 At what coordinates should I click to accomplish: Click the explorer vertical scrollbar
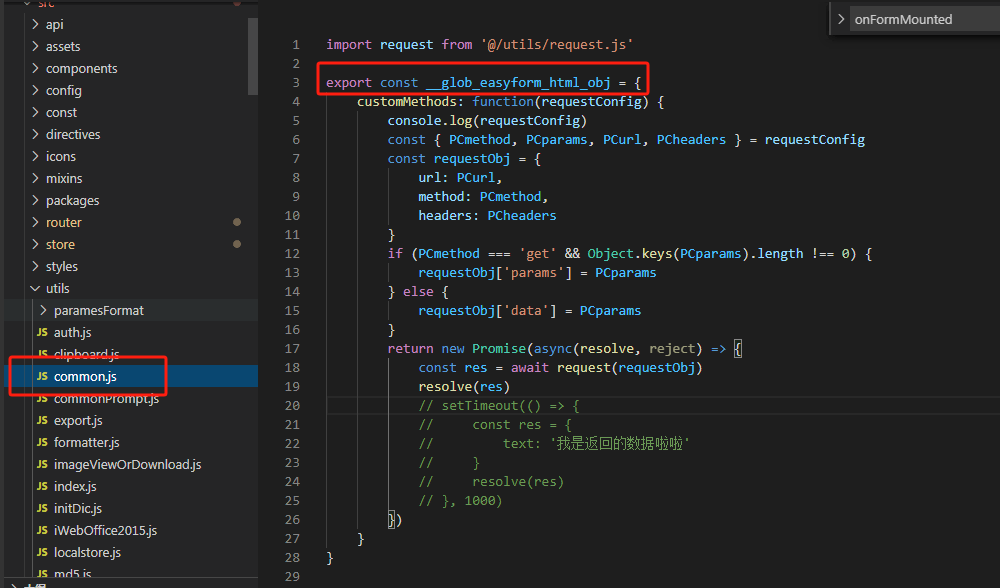252,60
